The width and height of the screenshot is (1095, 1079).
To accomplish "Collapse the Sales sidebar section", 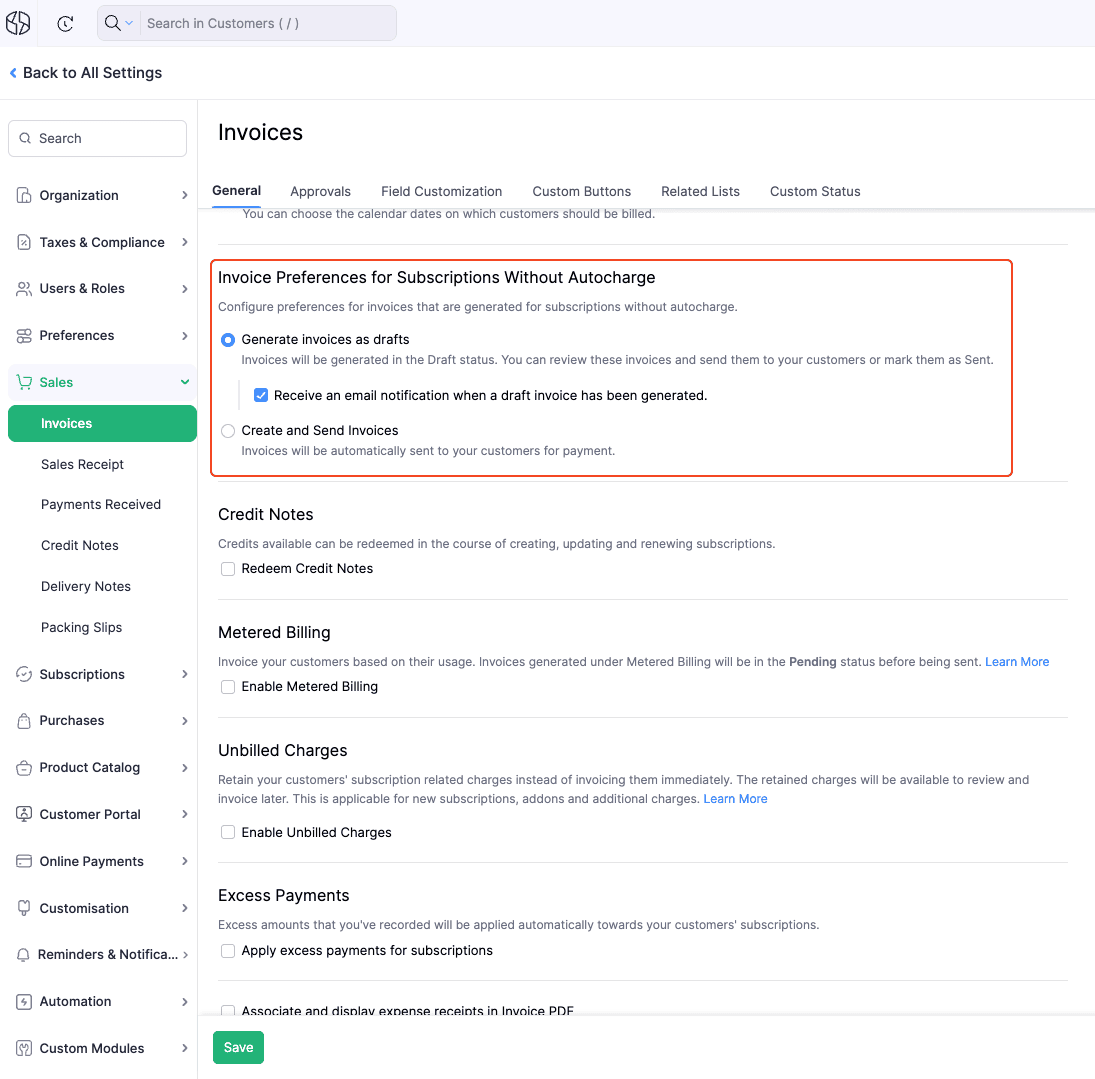I will [x=184, y=382].
